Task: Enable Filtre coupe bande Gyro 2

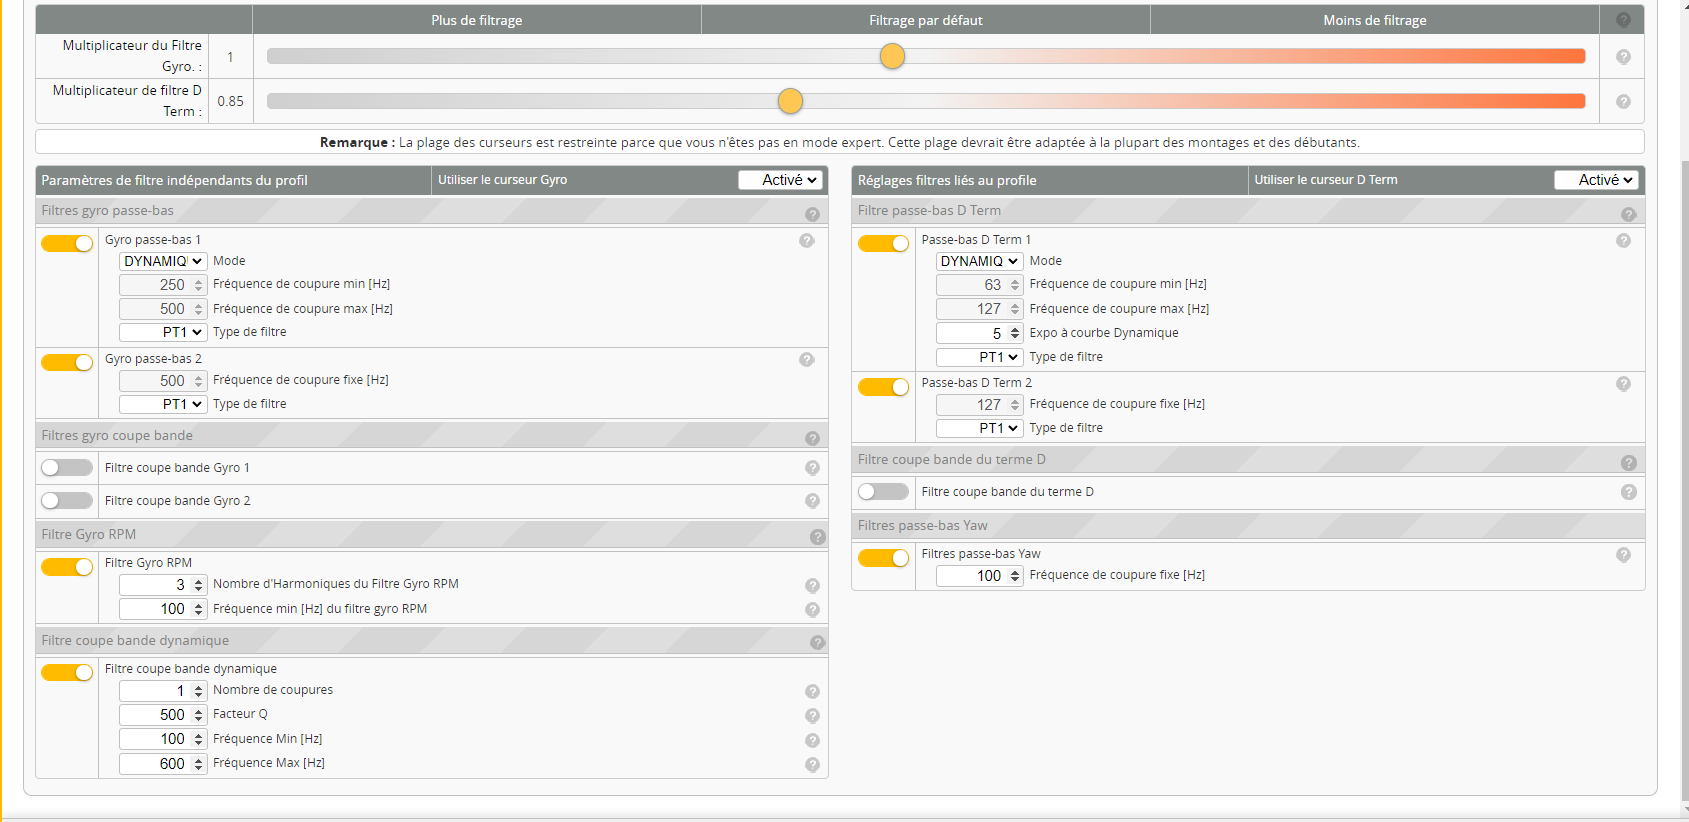Action: pyautogui.click(x=67, y=500)
